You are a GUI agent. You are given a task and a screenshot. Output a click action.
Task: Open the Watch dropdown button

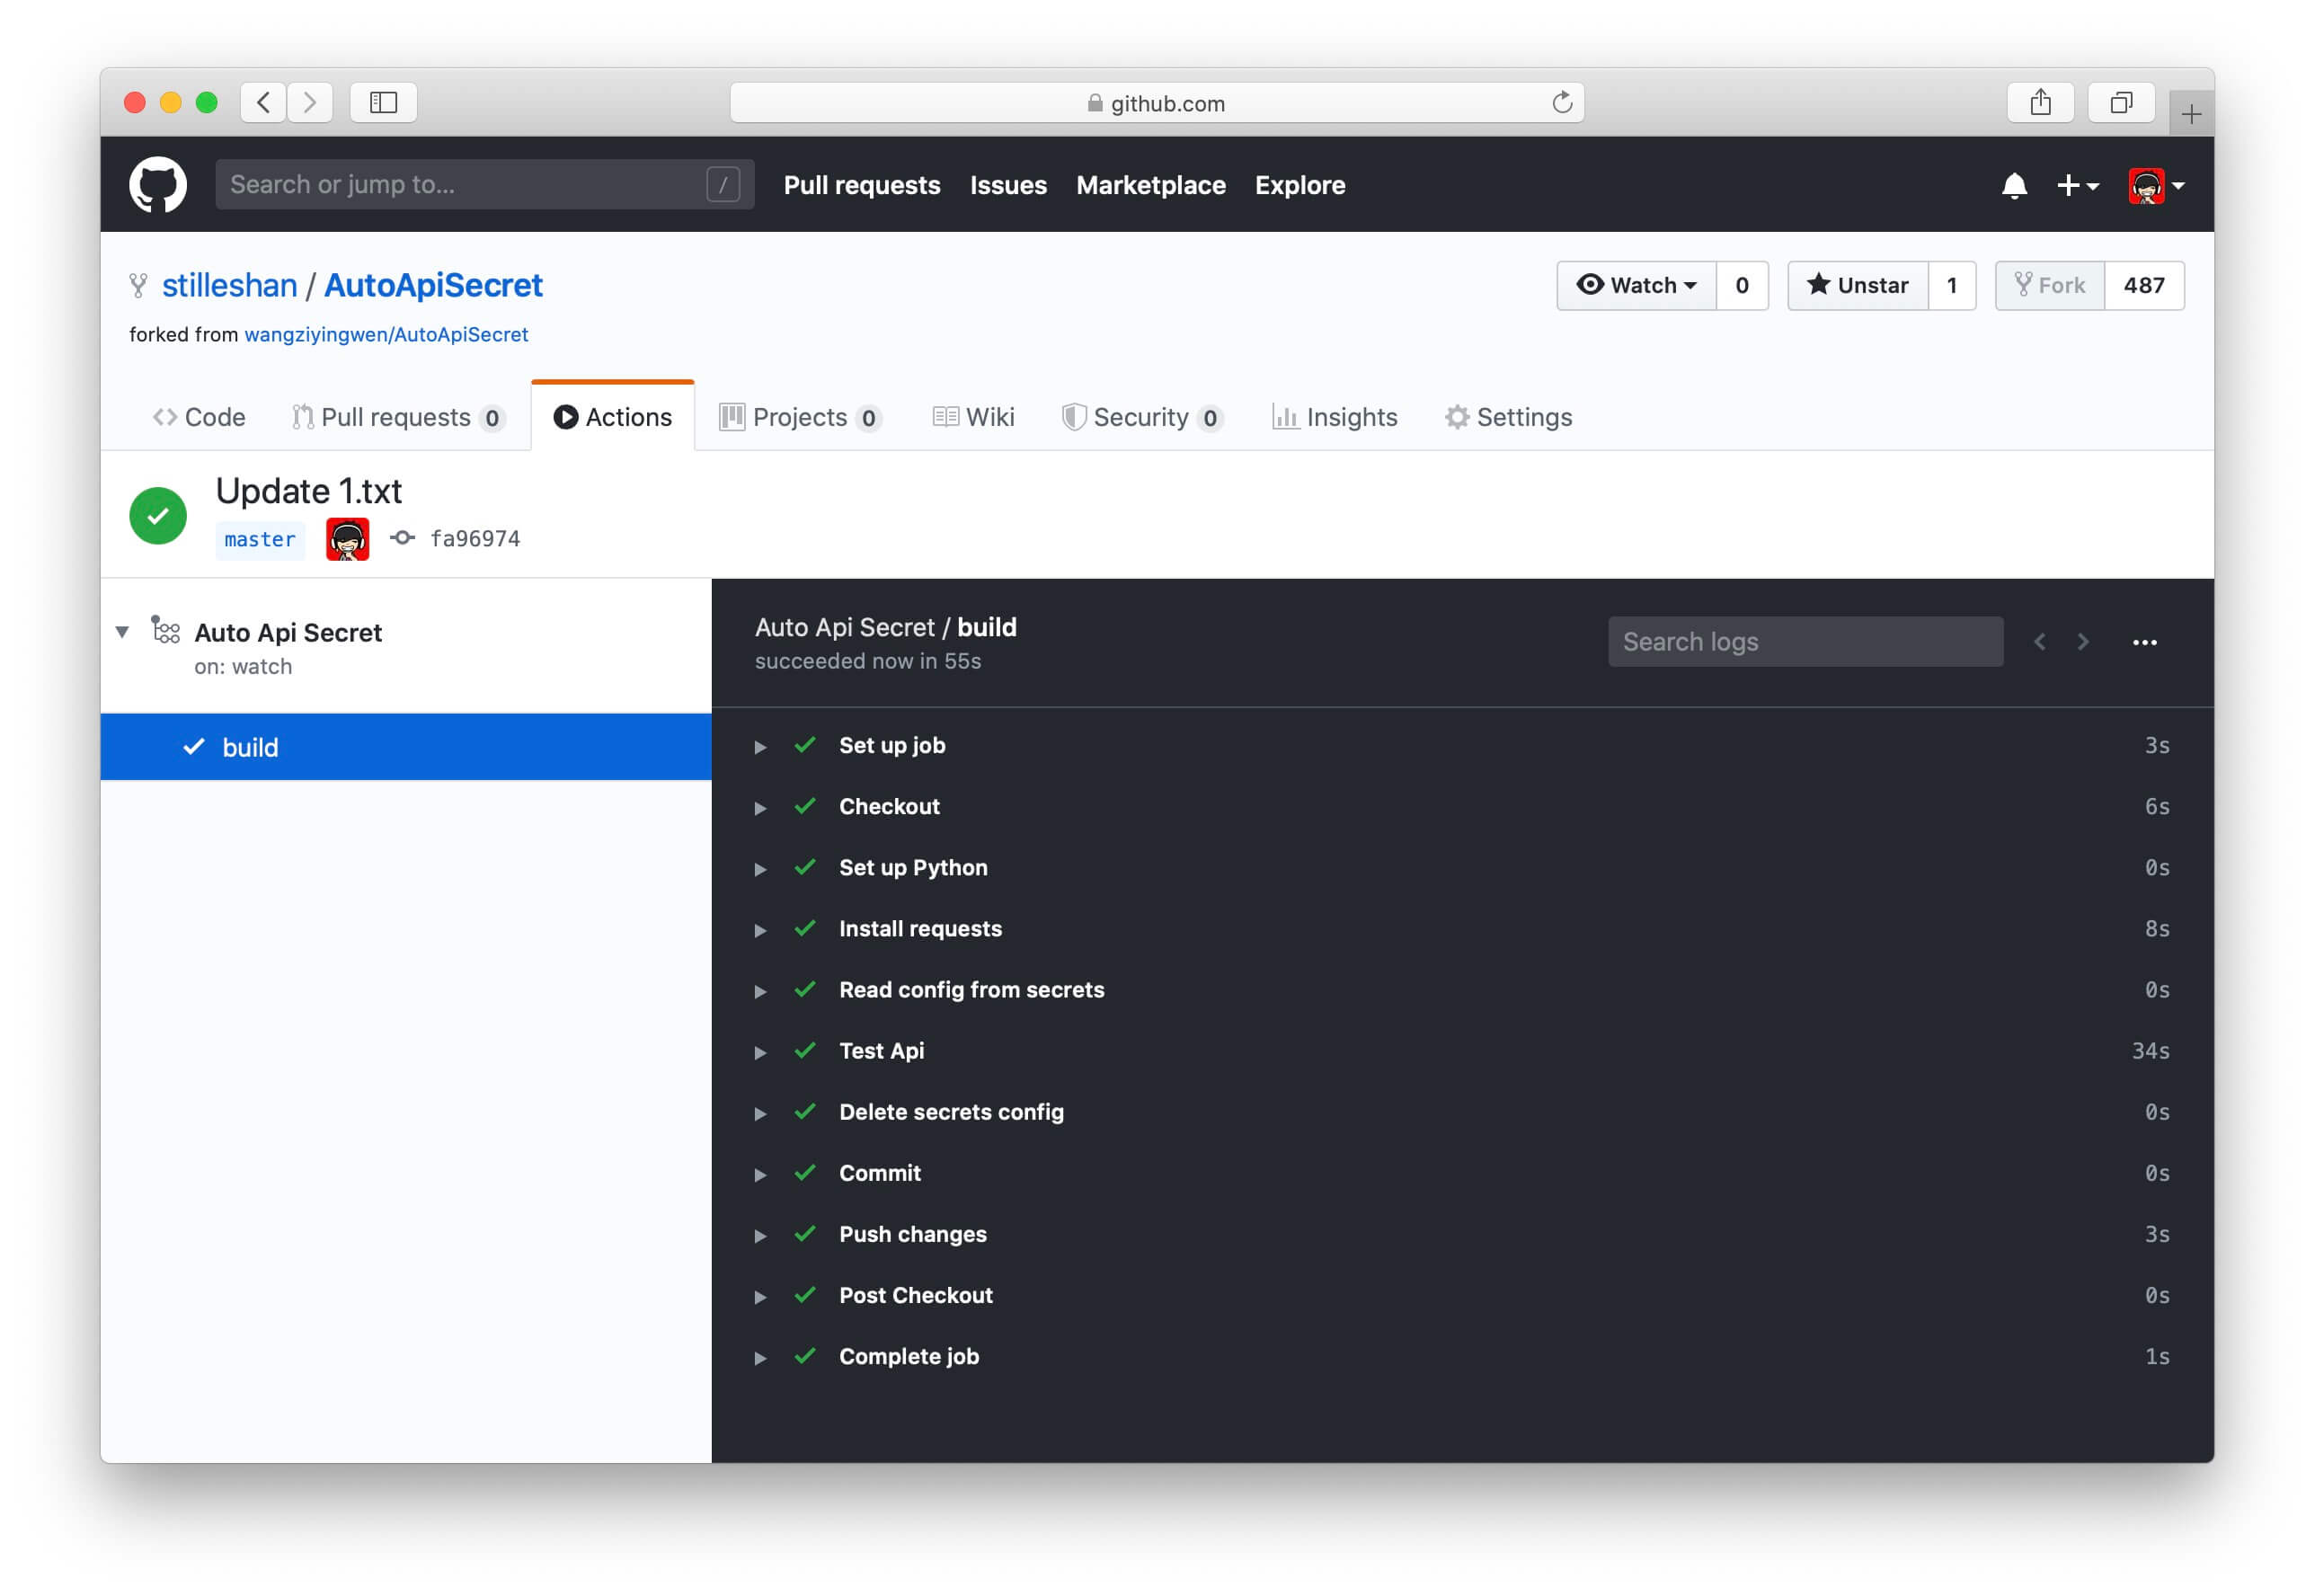(1636, 285)
